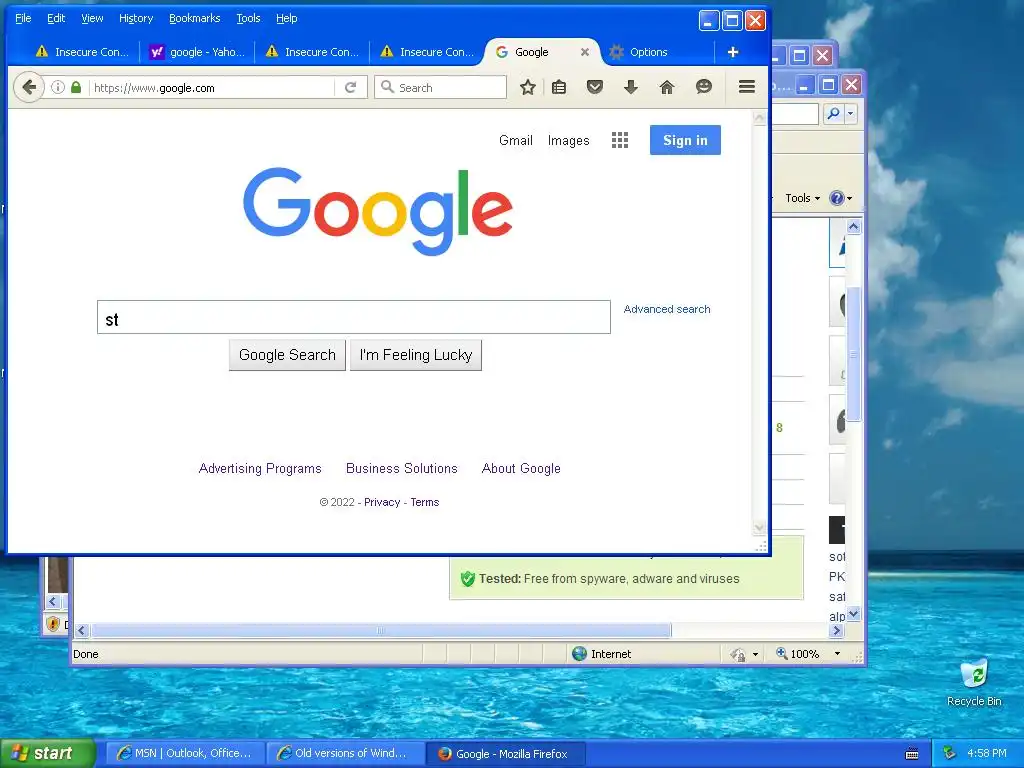Bookmark this page with the star icon
The width and height of the screenshot is (1024, 768).
(528, 87)
